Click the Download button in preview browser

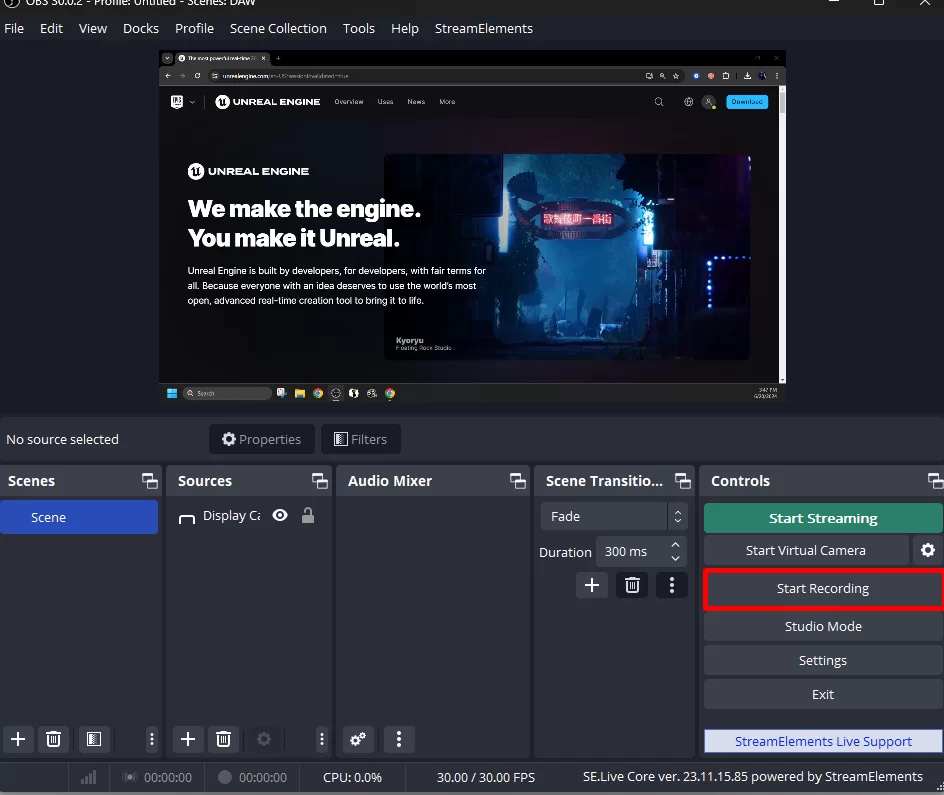click(747, 102)
